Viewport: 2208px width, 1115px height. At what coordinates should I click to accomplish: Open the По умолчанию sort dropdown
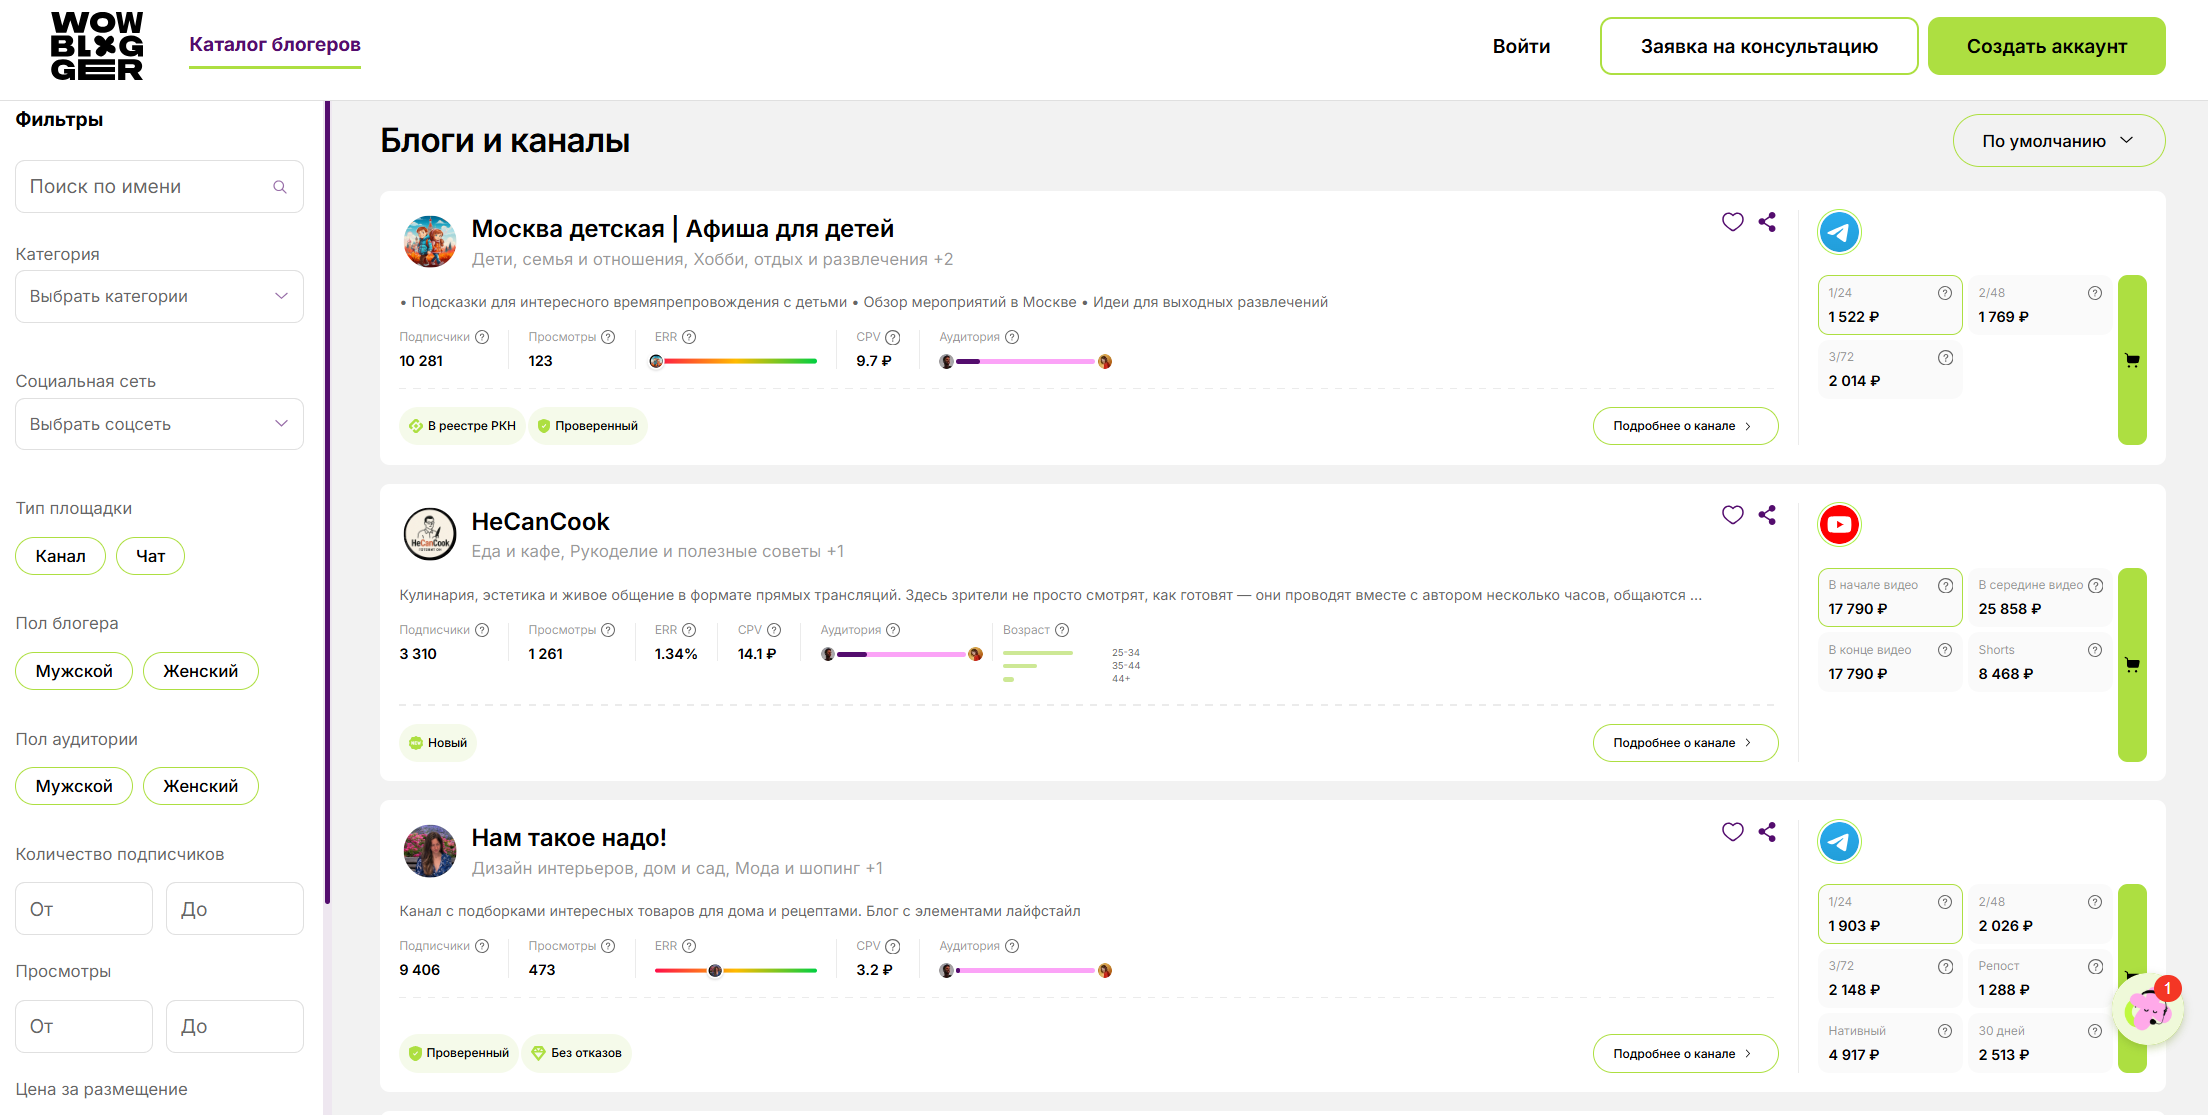click(x=2059, y=141)
